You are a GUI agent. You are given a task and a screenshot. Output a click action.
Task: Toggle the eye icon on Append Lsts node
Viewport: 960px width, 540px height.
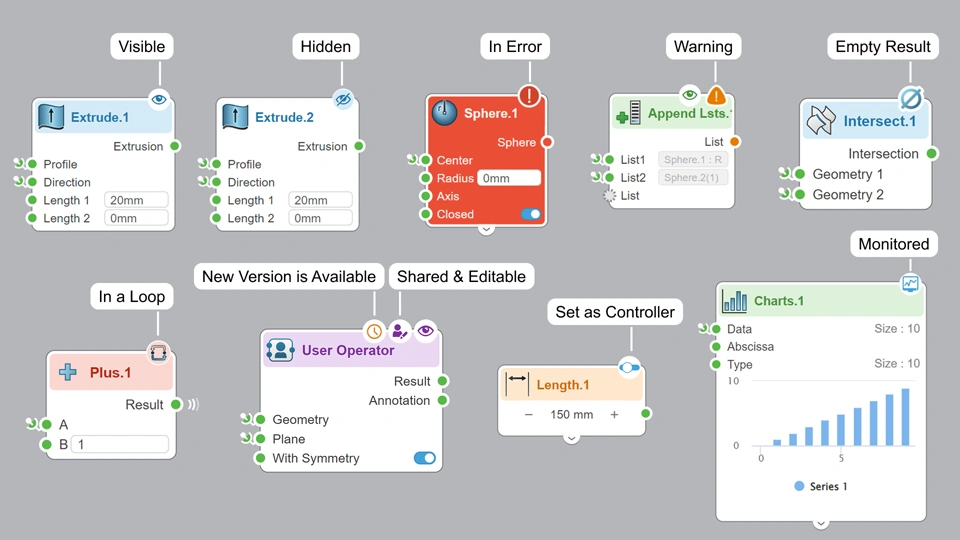[x=690, y=94]
